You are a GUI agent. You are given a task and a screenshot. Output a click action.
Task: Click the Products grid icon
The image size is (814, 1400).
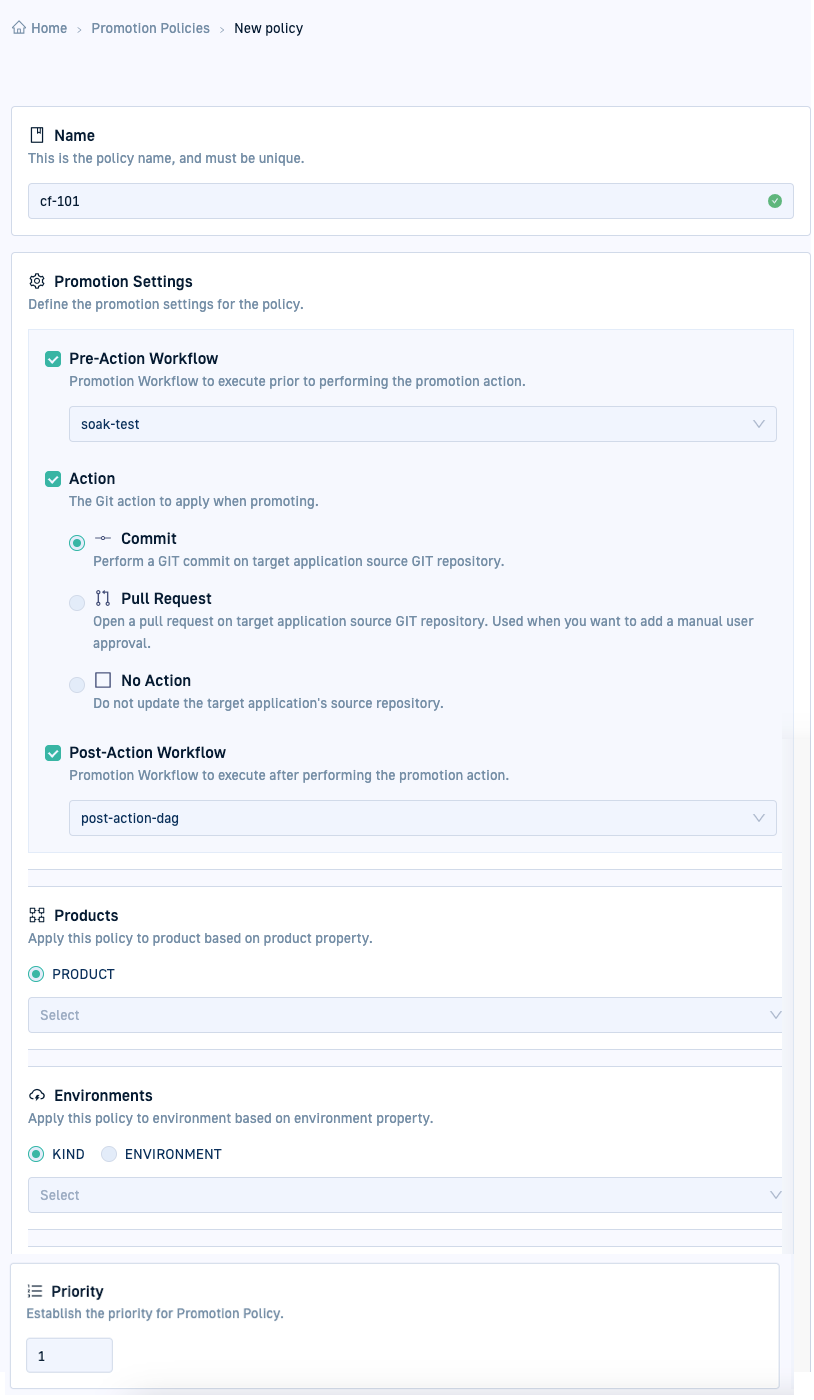pyautogui.click(x=37, y=915)
